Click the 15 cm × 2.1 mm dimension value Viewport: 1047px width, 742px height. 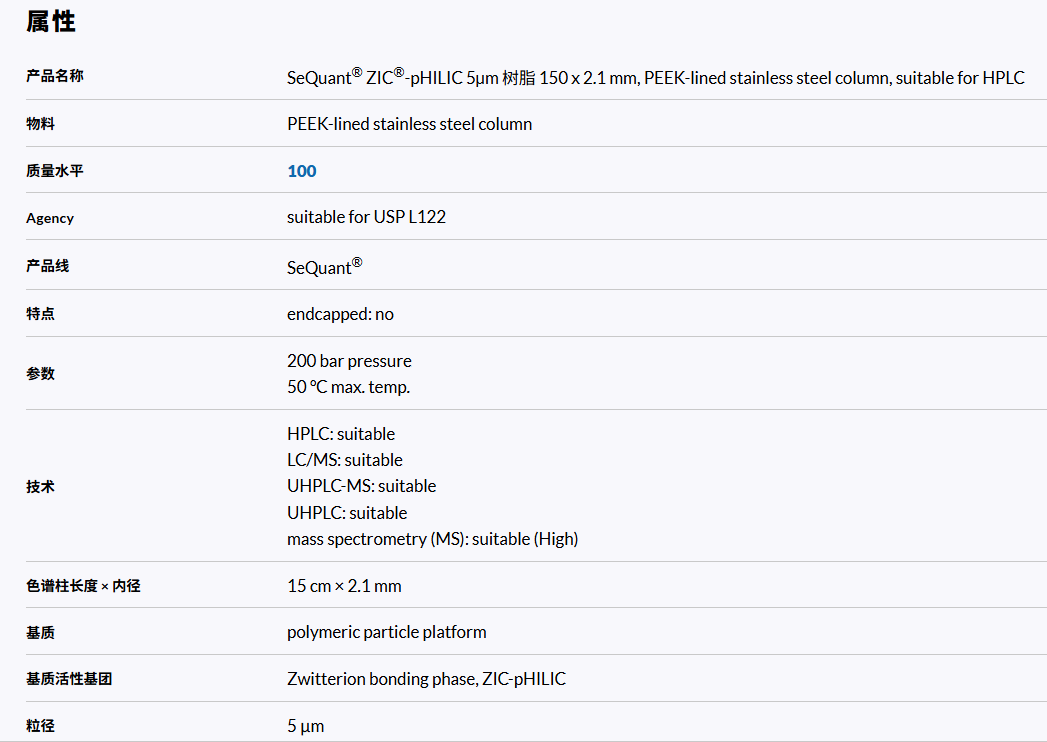[344, 586]
